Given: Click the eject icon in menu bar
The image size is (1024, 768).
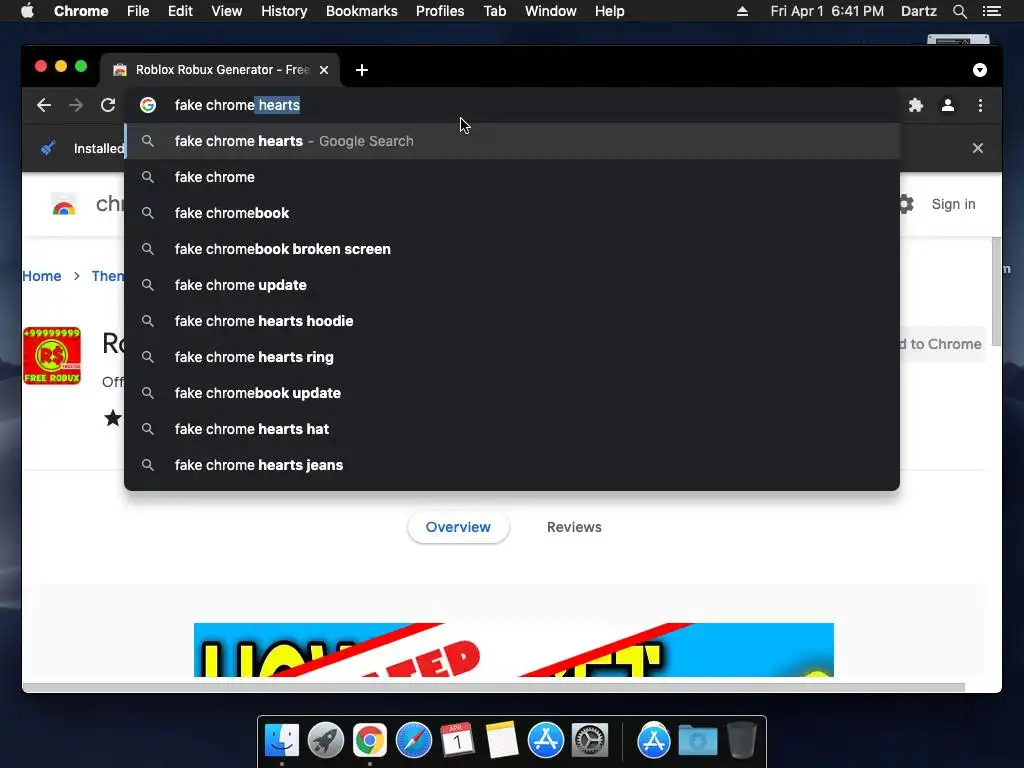Looking at the screenshot, I should (743, 11).
